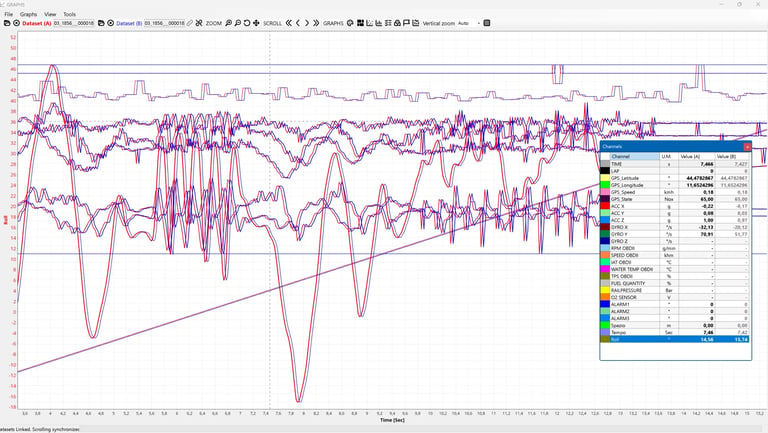Click the red ACC X color swatch
This screenshot has width=768, height=433.
pos(605,206)
